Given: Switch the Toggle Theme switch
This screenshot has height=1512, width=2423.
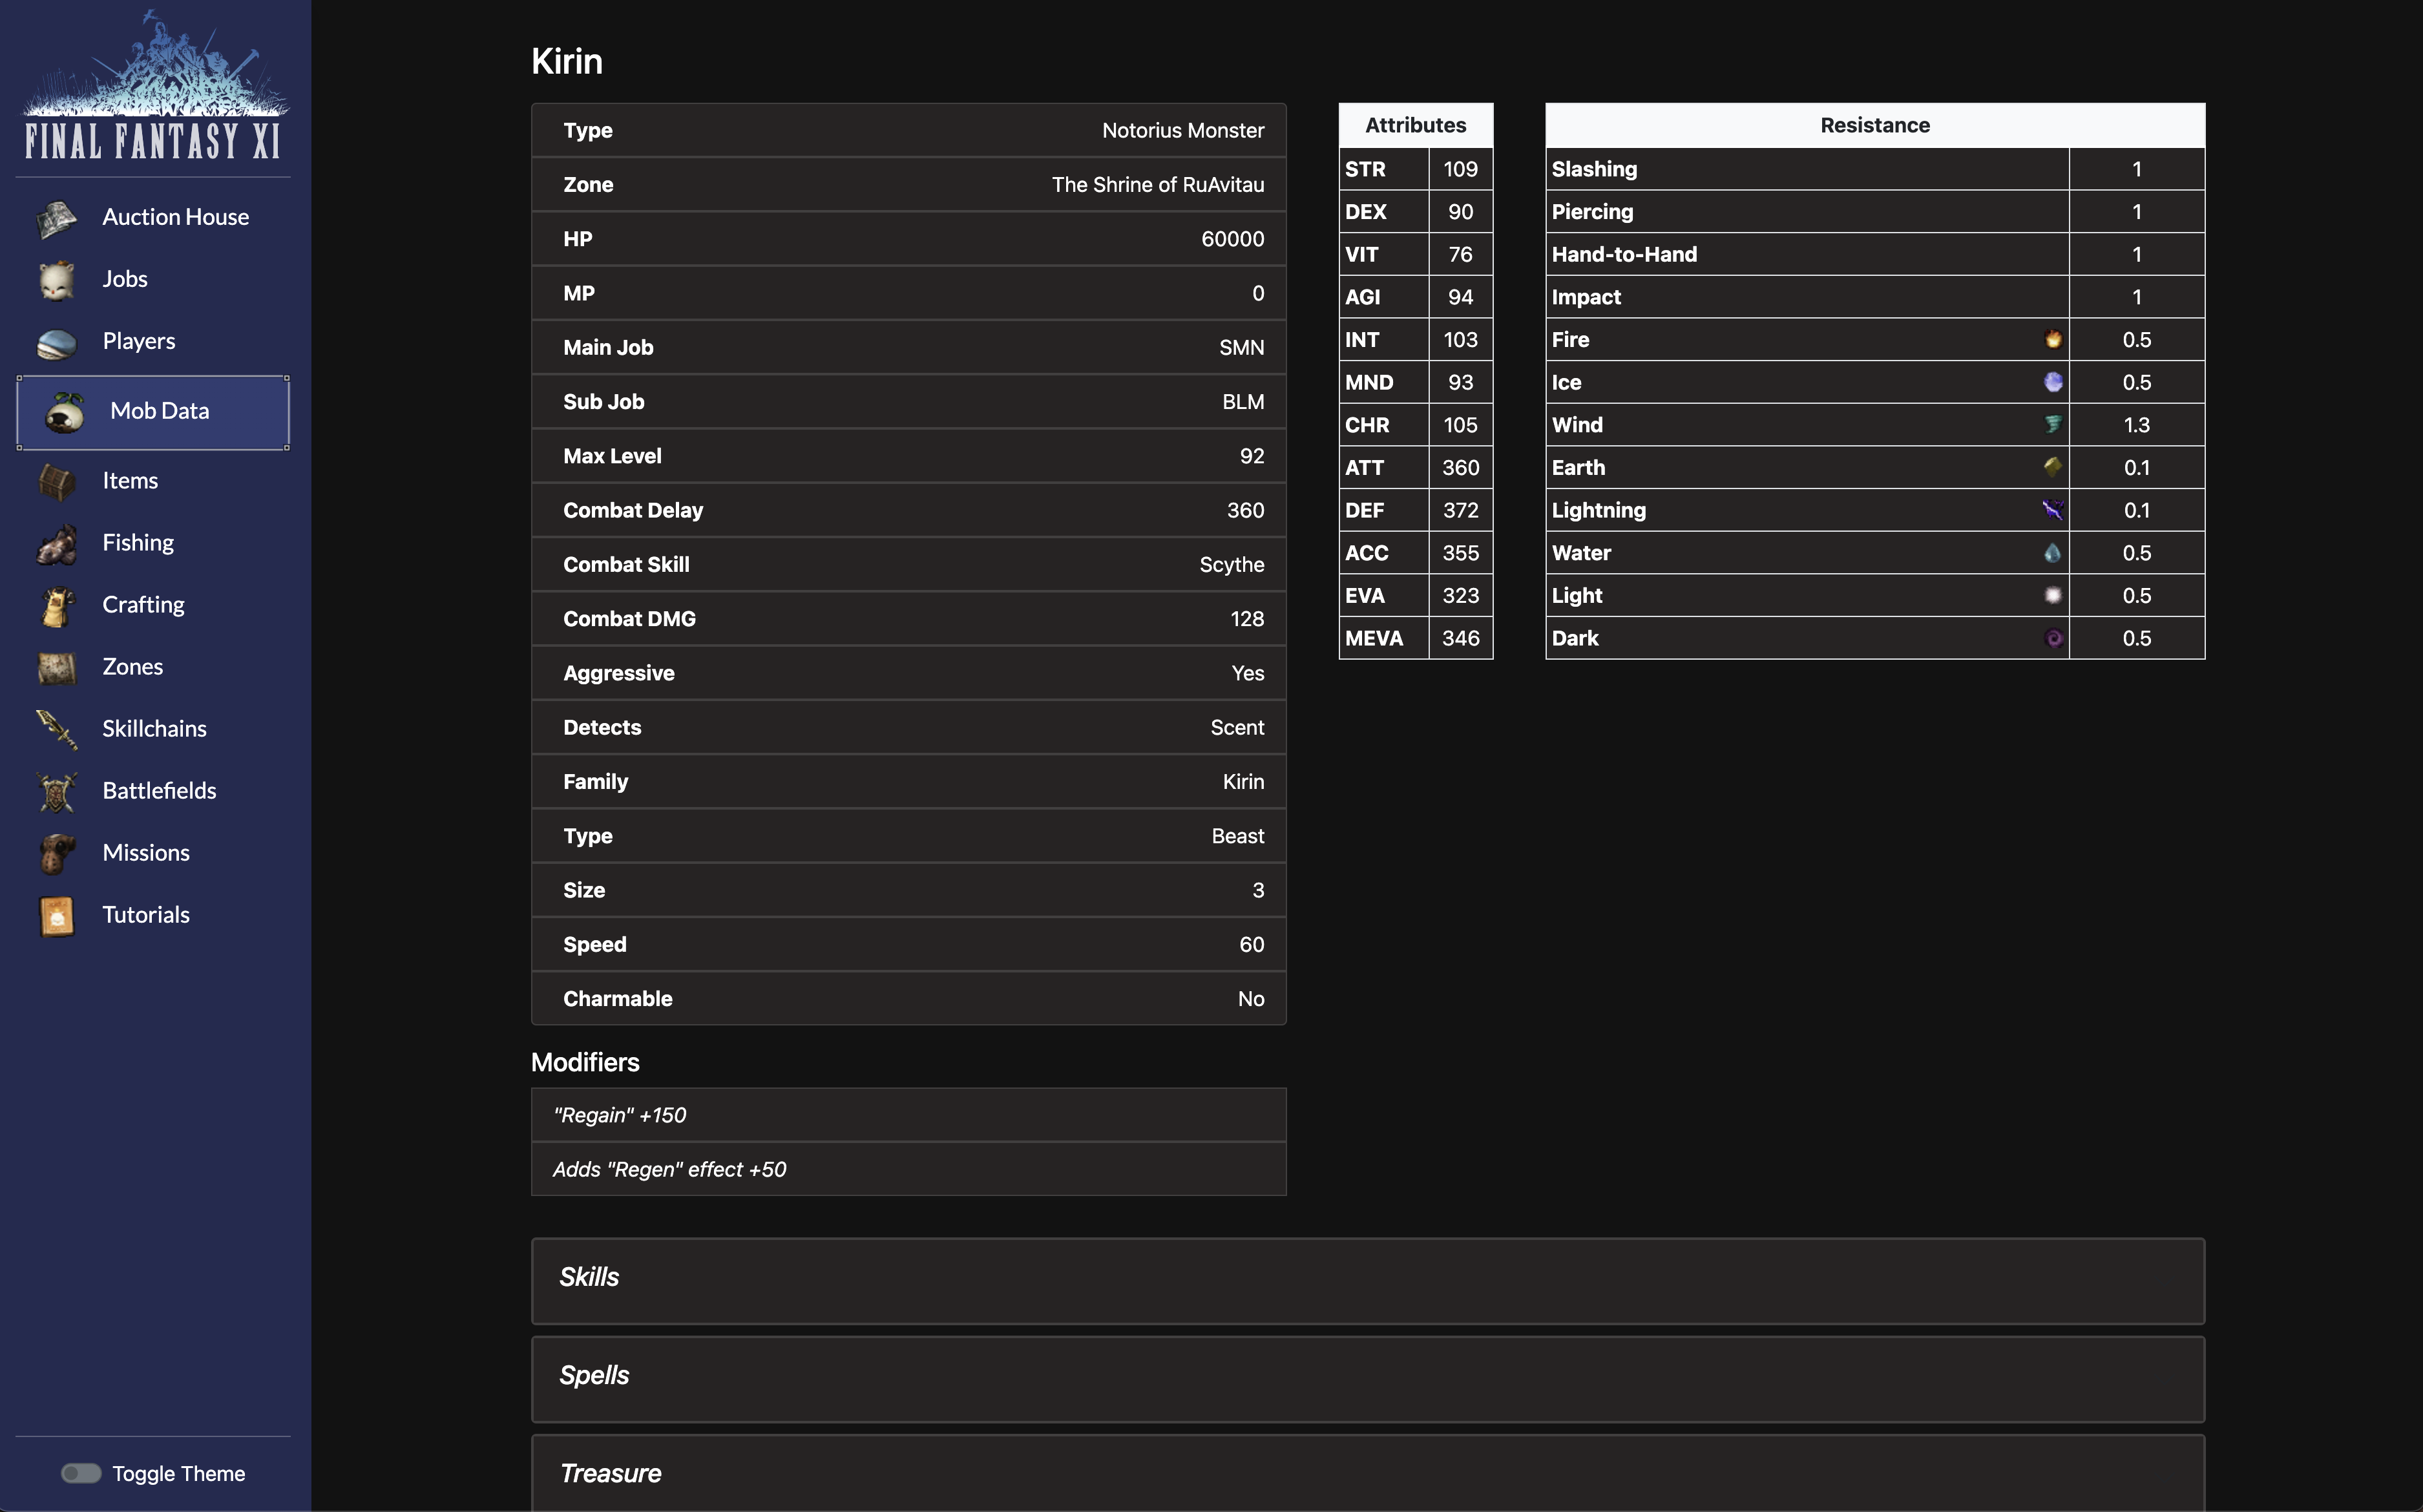Looking at the screenshot, I should tap(81, 1473).
